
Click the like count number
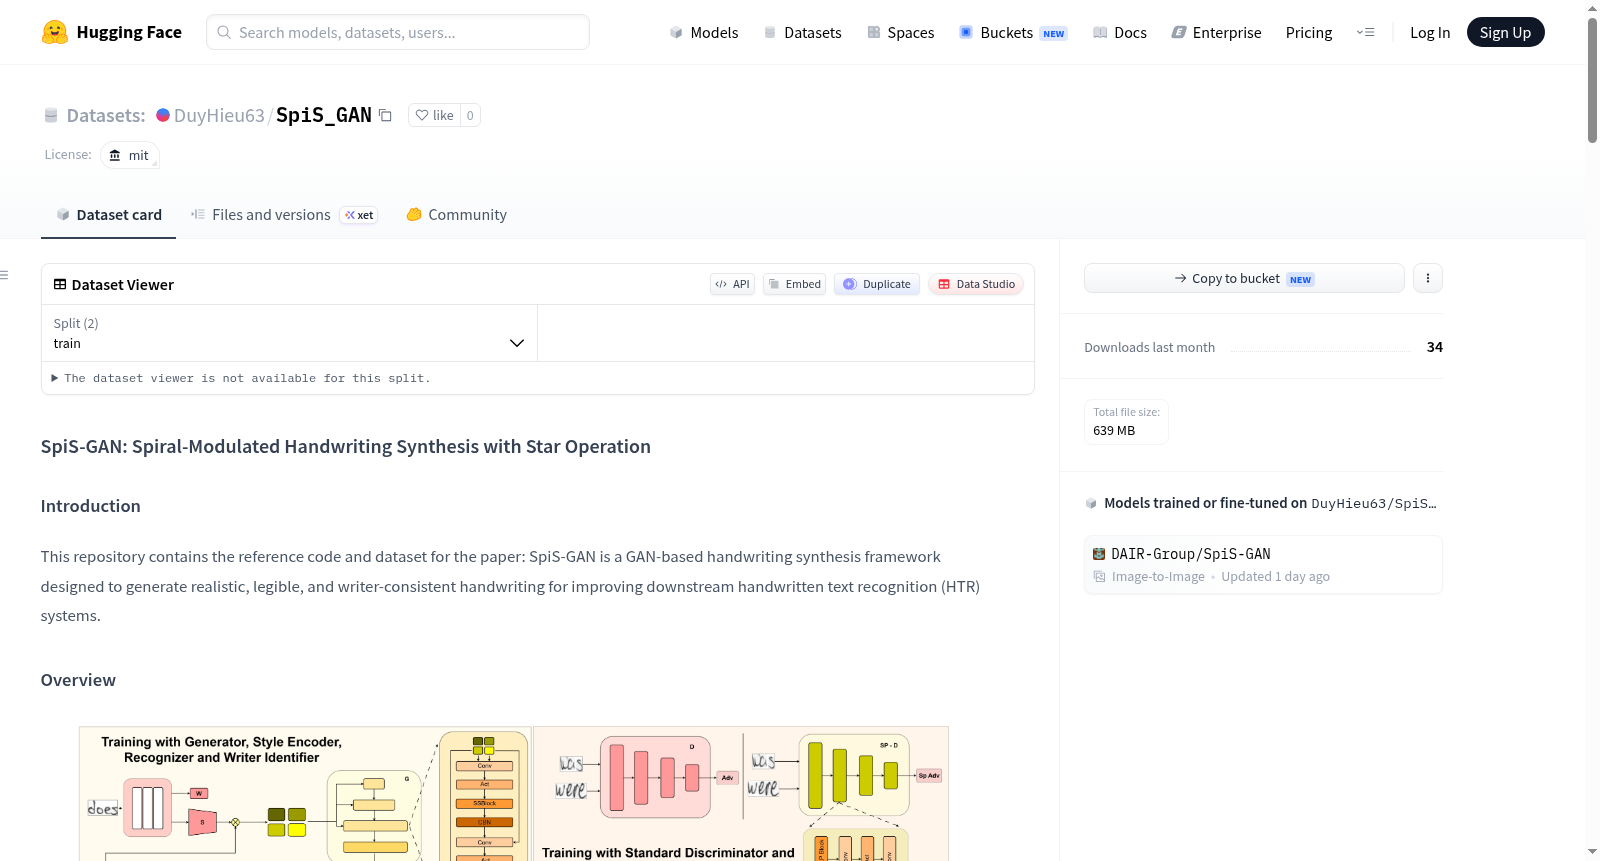click(x=470, y=115)
